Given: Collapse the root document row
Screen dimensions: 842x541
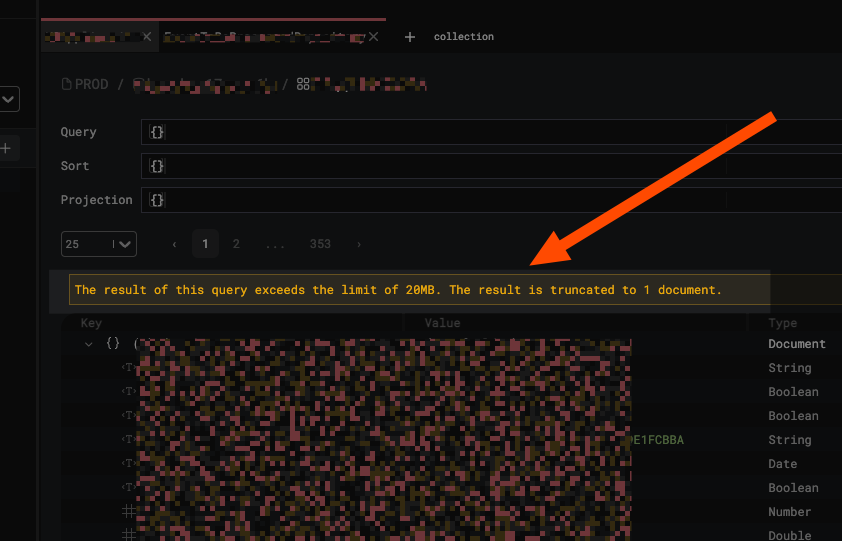Looking at the screenshot, I should [89, 344].
